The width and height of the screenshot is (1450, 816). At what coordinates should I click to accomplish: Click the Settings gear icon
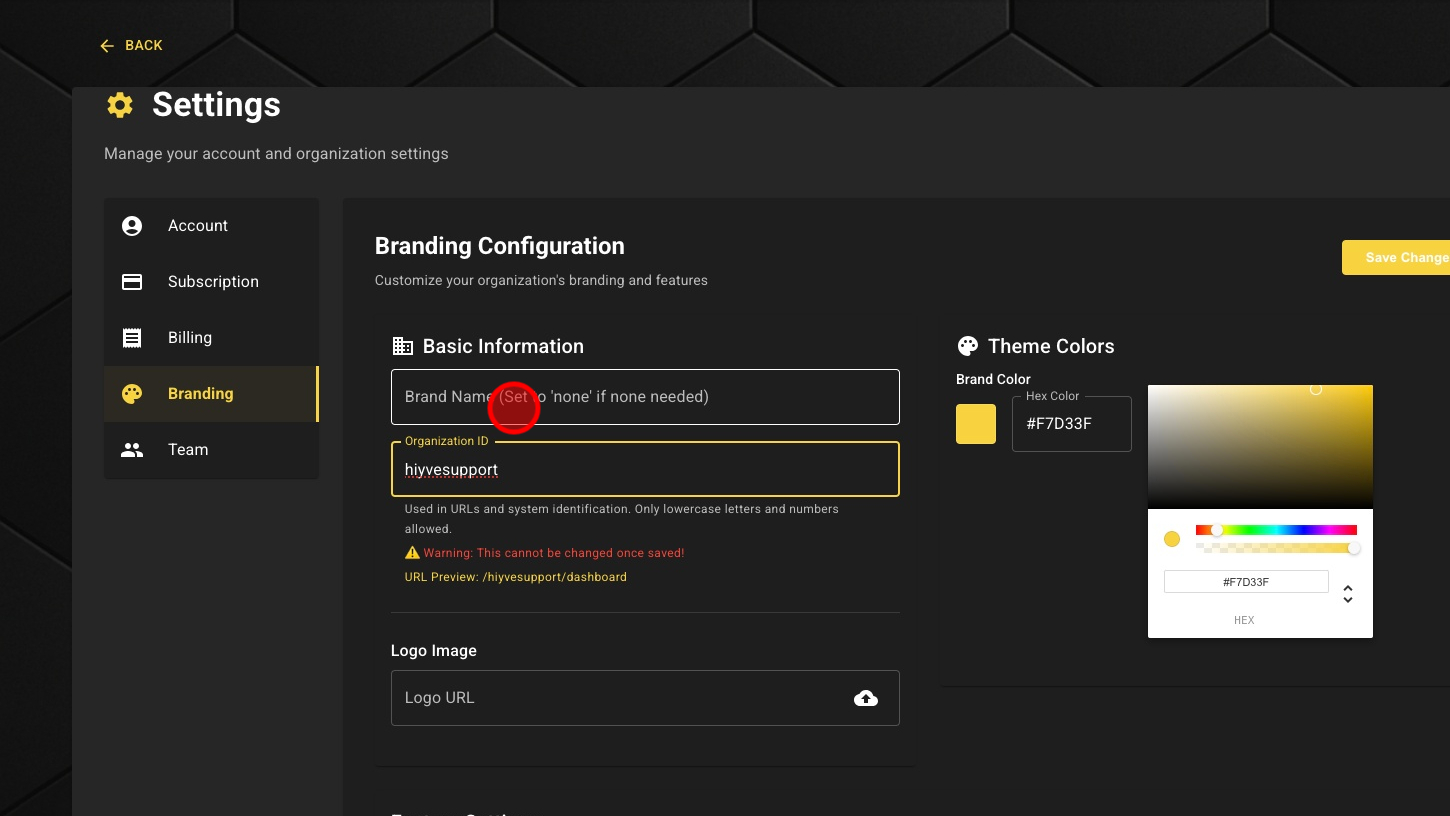pyautogui.click(x=120, y=105)
